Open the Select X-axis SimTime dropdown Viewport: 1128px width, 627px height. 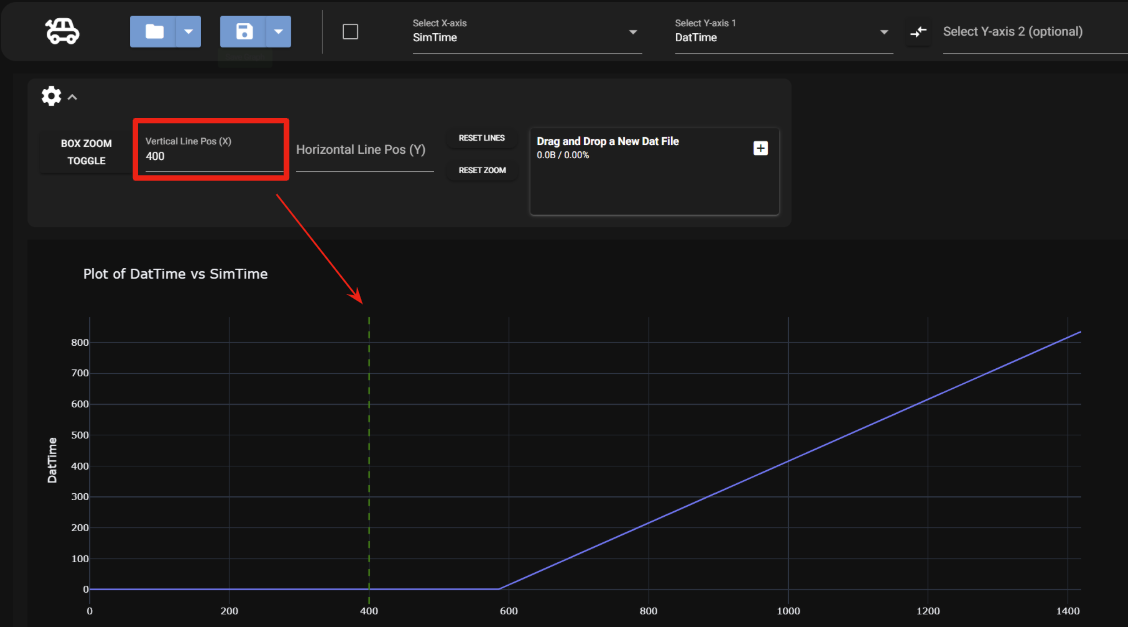click(x=526, y=37)
